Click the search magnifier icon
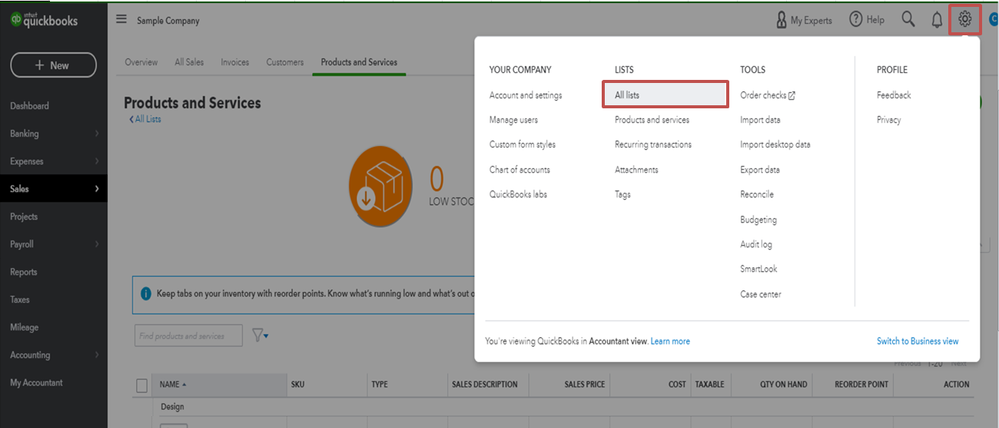The image size is (999, 428). 908,20
